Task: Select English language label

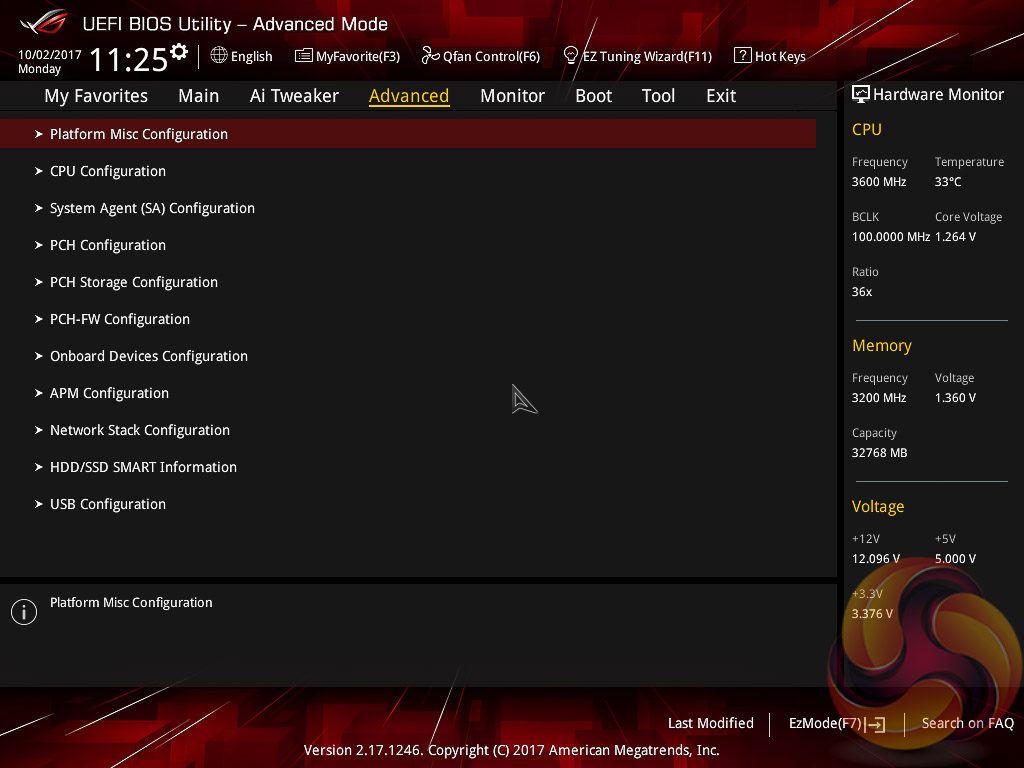Action: point(251,57)
